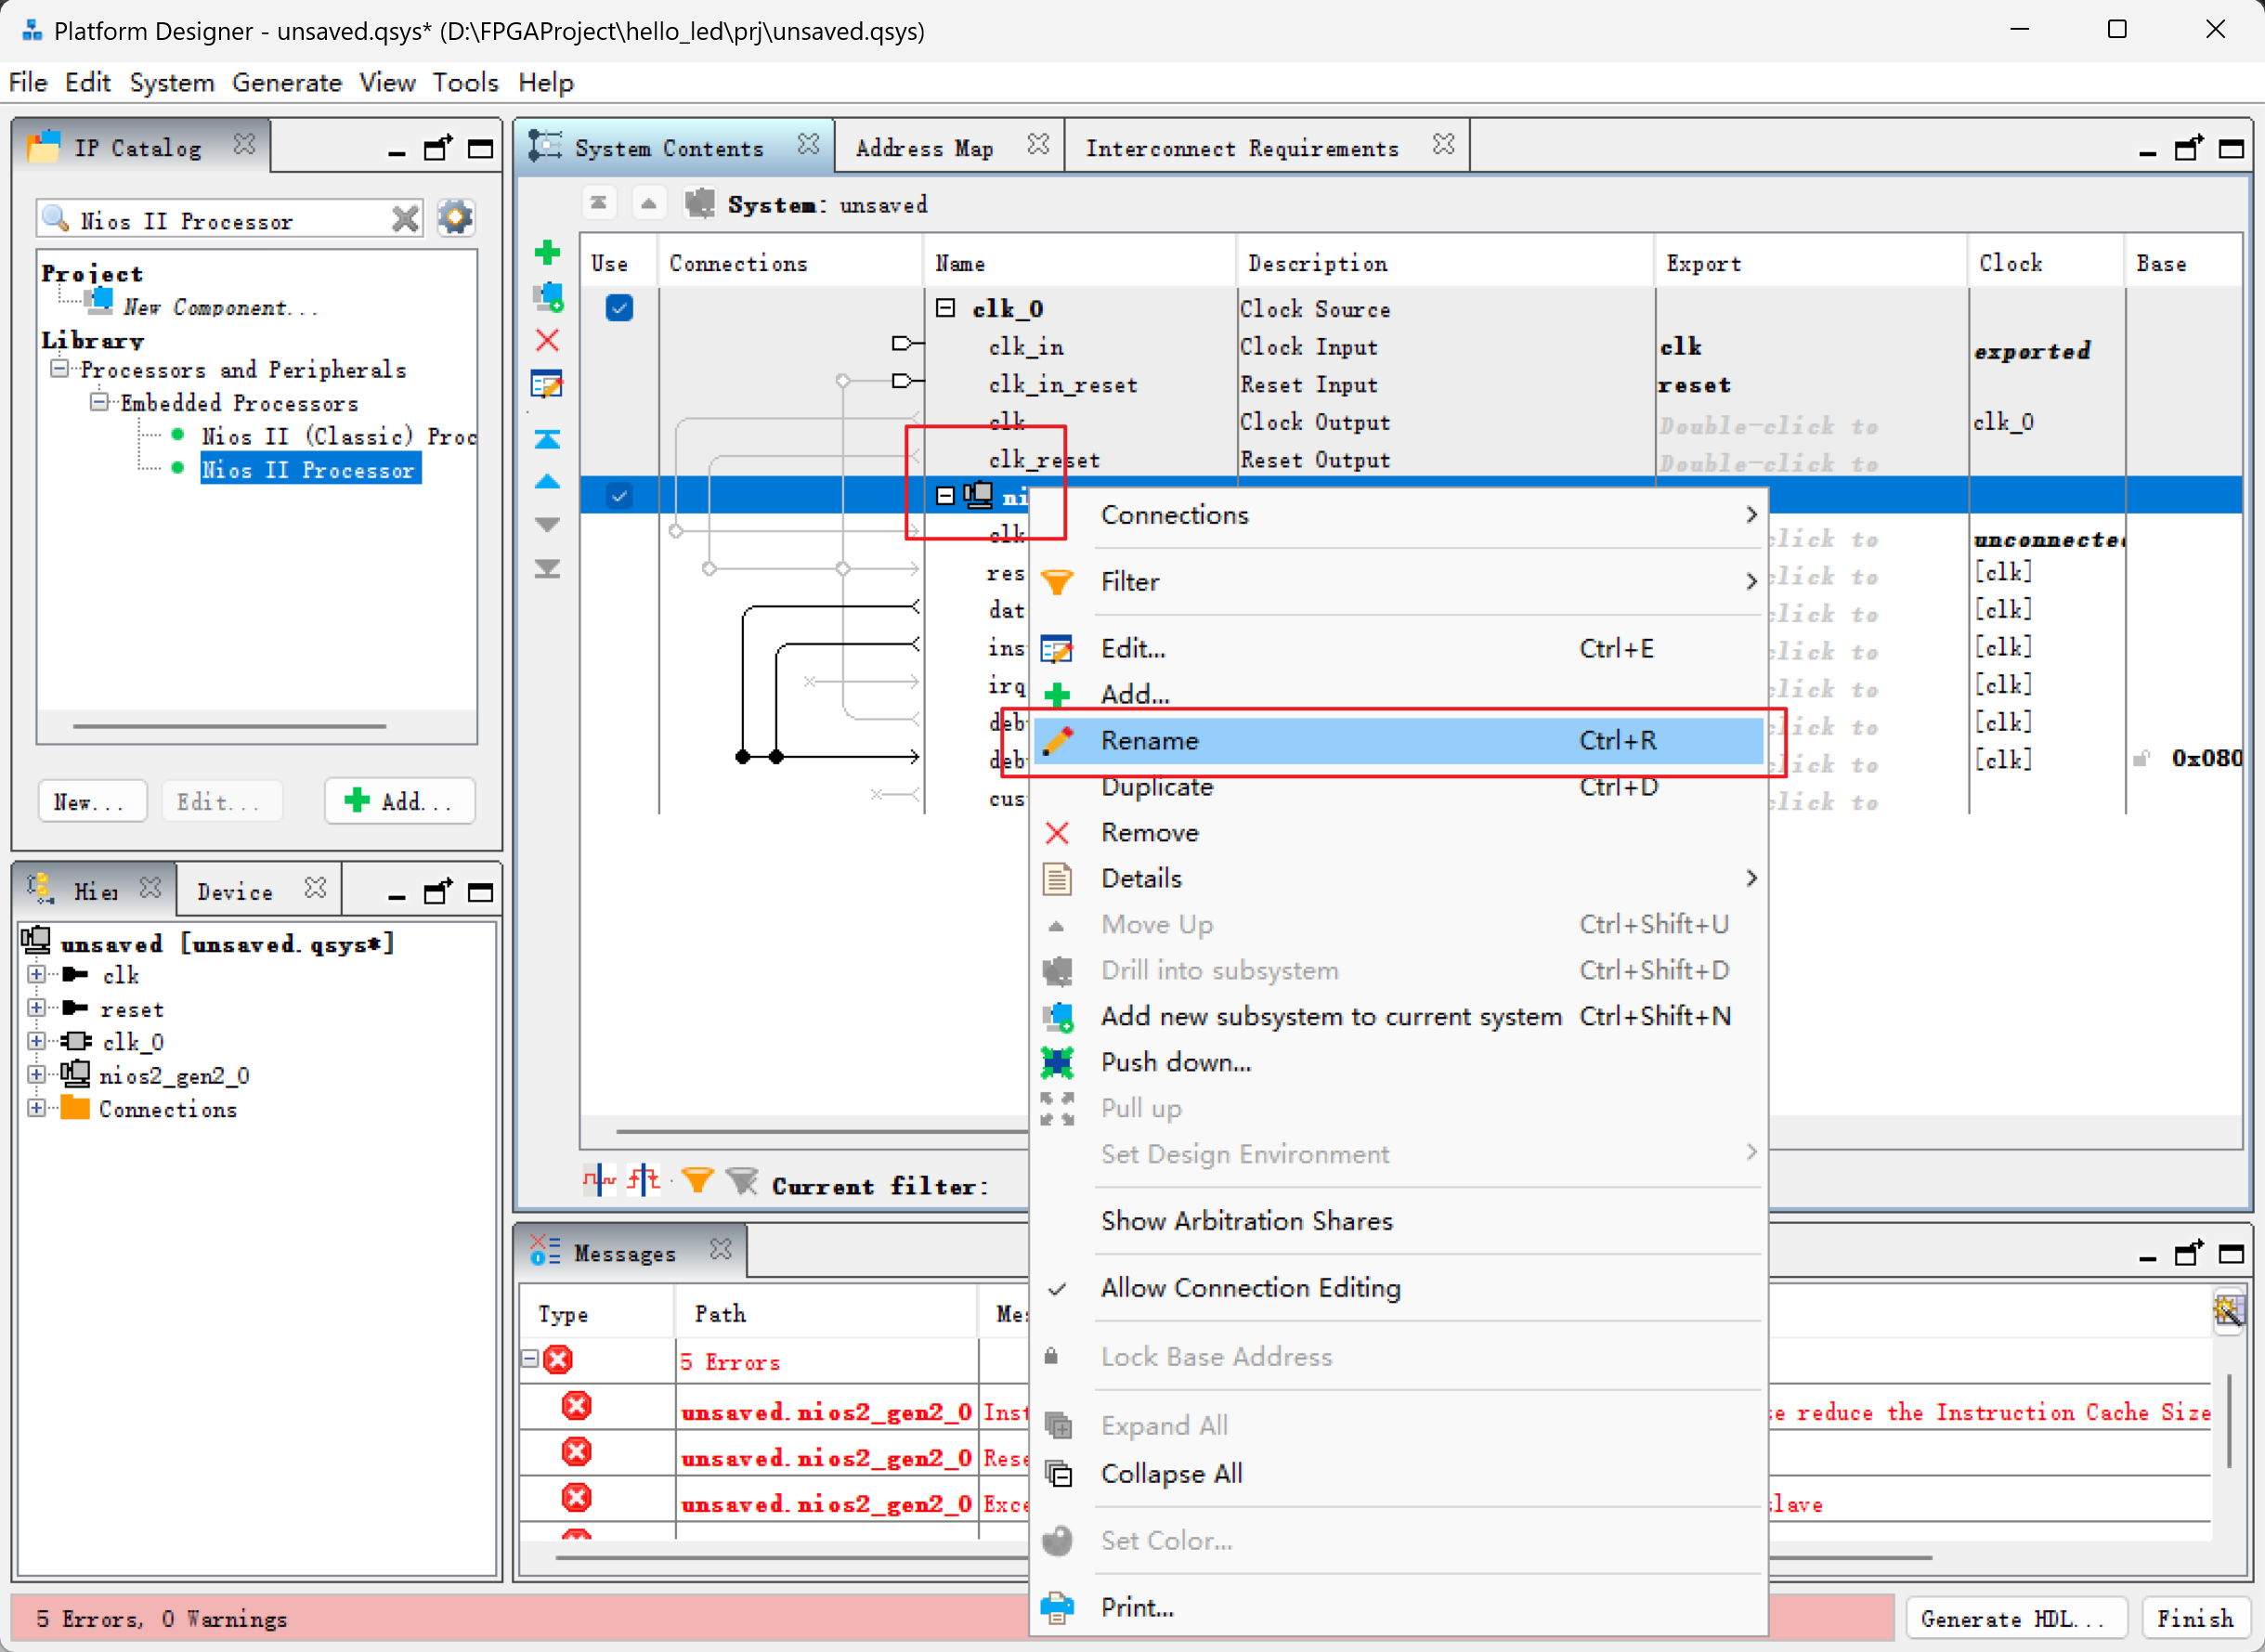Screen dimensions: 2265x1652
Task: Click the add subsystem icon in left toolbar
Action: pyautogui.click(x=547, y=297)
